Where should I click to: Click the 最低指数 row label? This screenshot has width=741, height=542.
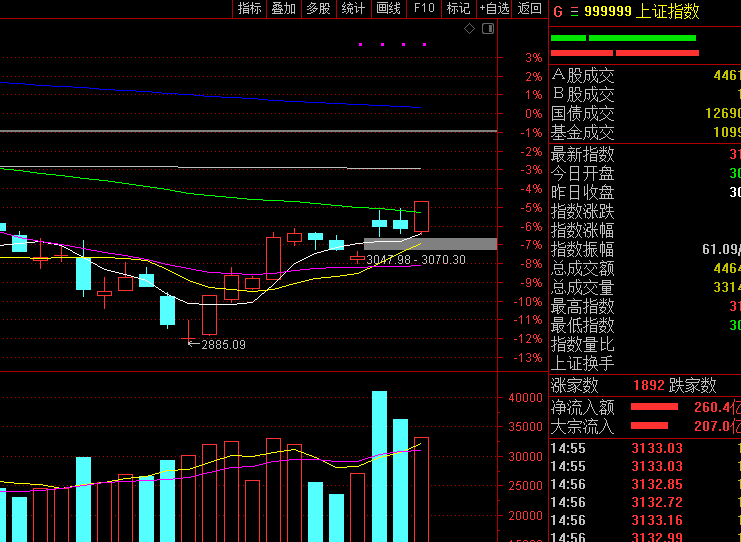click(x=583, y=325)
